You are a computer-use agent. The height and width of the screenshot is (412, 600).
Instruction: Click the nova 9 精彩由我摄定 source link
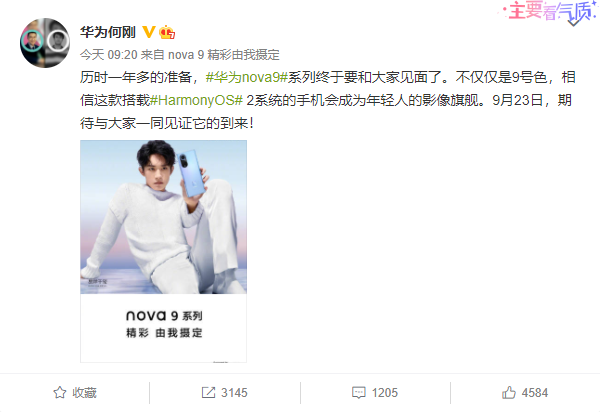tap(224, 55)
